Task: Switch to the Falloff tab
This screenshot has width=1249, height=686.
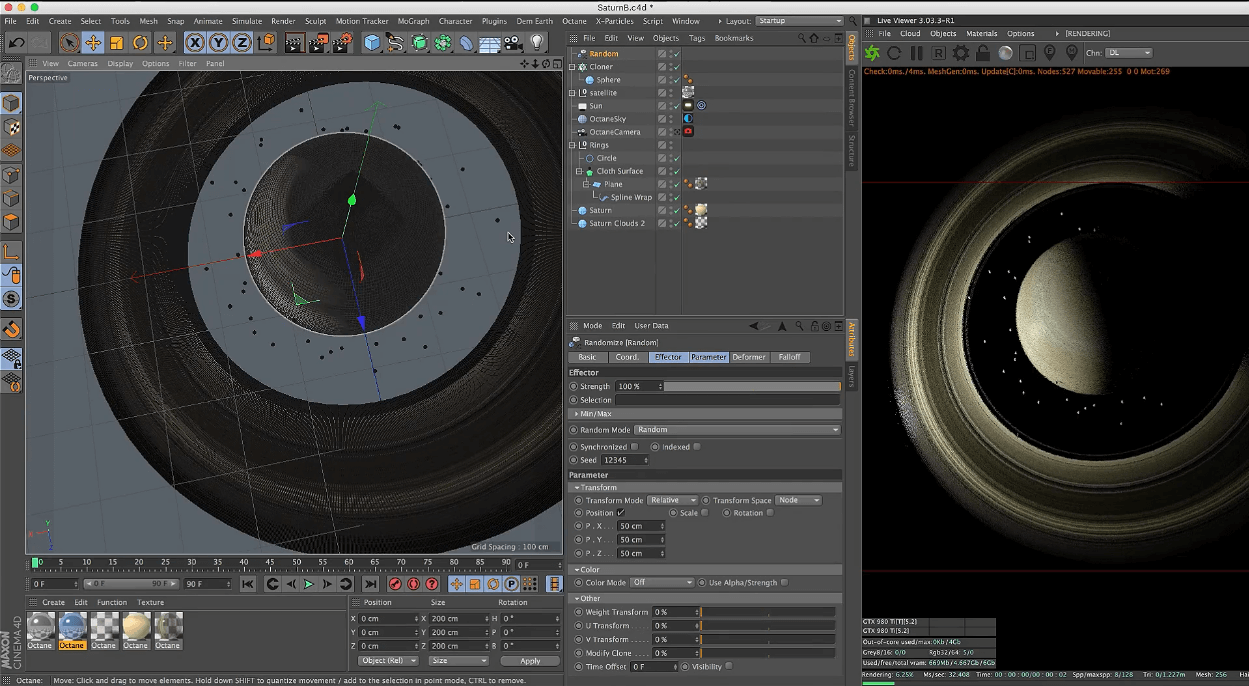Action: [x=790, y=357]
